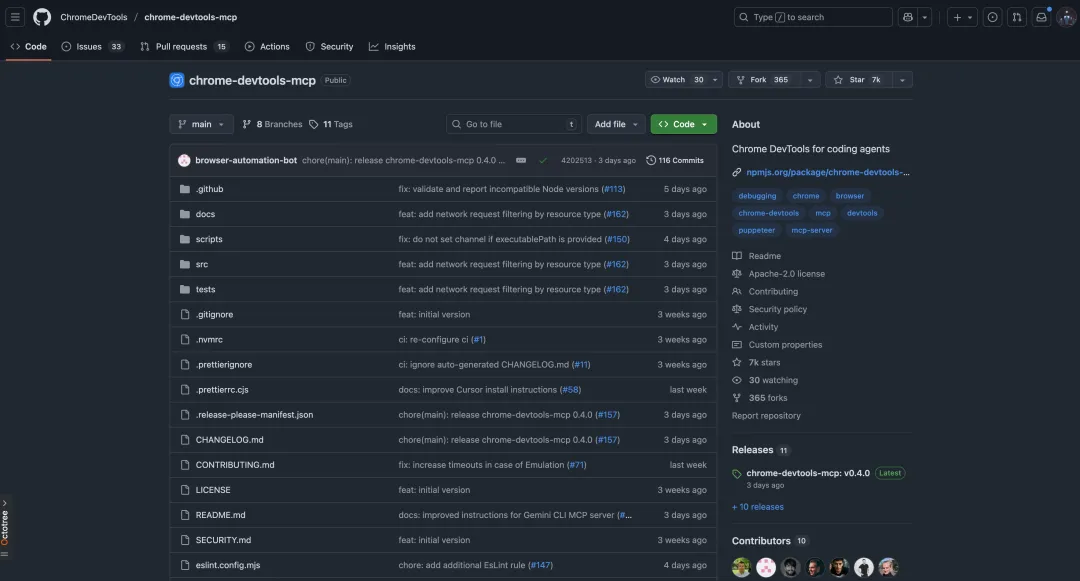Open the Copilot icon in header
1080x581 pixels.
[908, 17]
